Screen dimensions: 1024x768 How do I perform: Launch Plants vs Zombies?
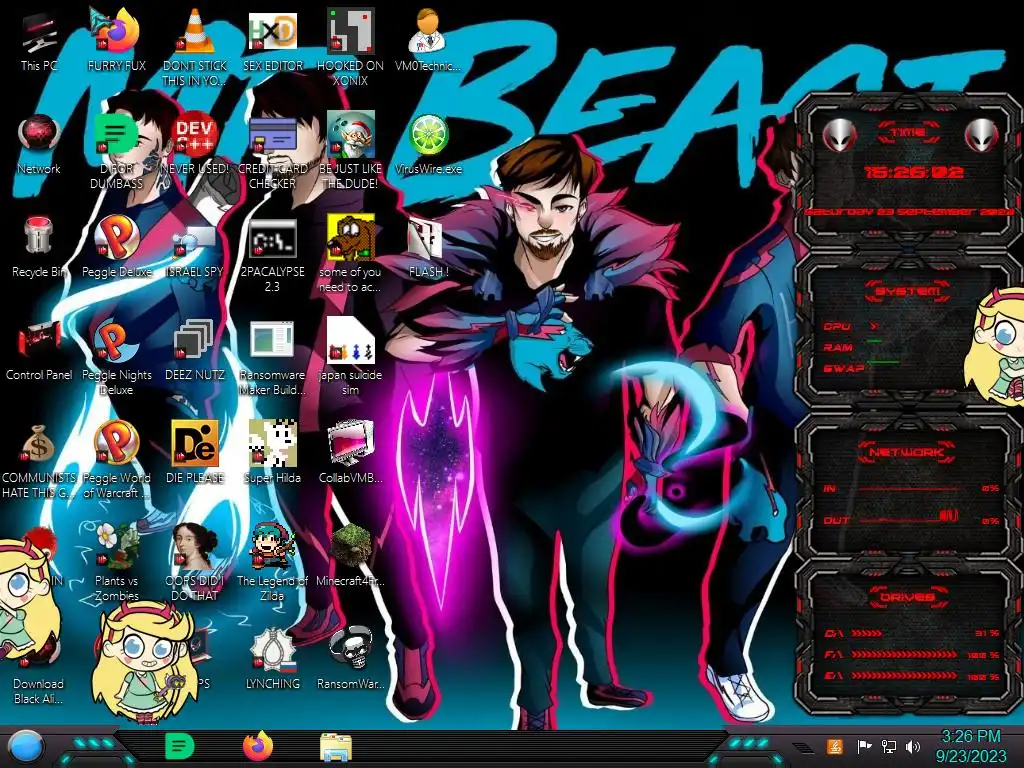[117, 563]
